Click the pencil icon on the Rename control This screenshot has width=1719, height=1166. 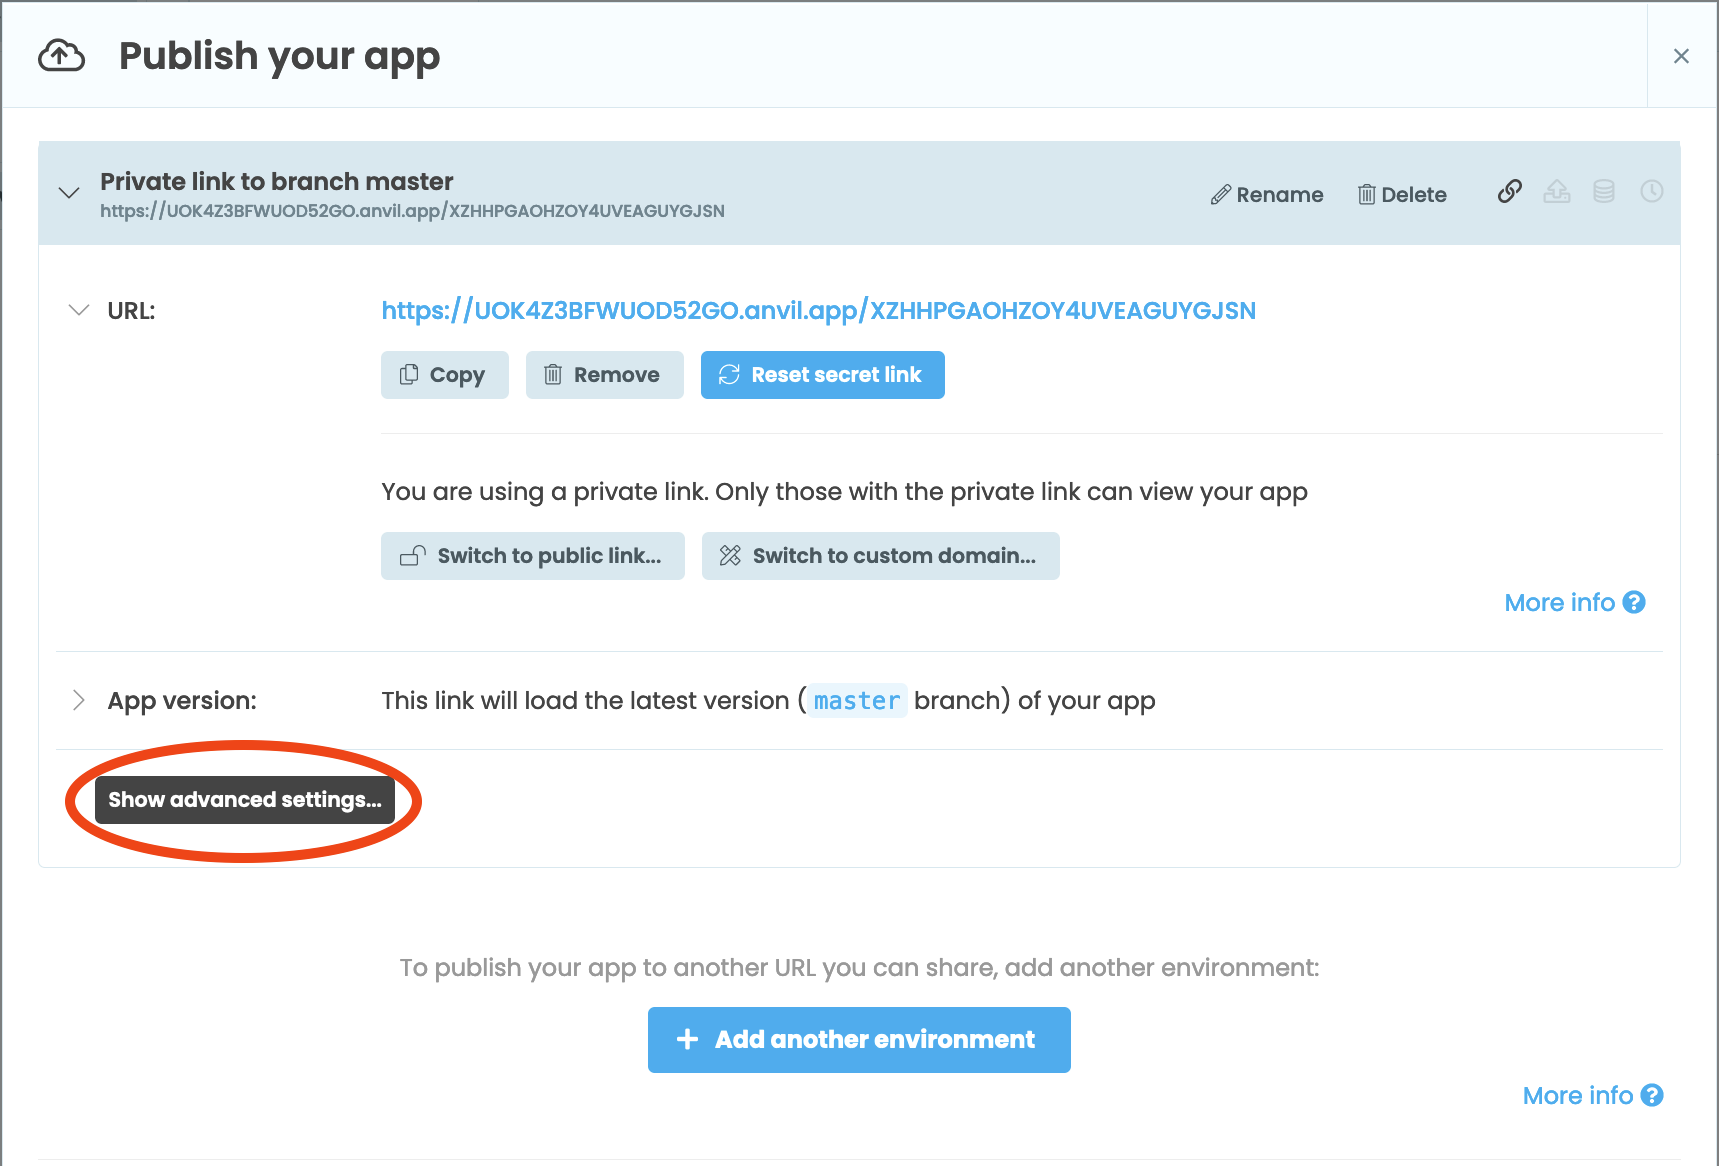coord(1221,194)
